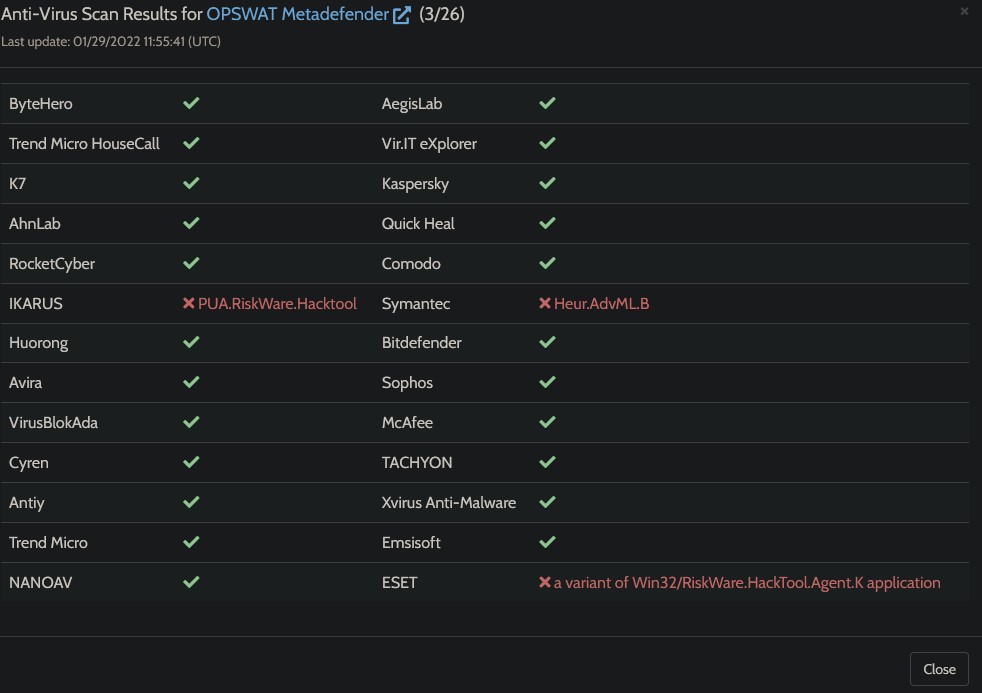Screen dimensions: 982x693
Task: Click the red X icon beside Symantec
Action: 545,303
